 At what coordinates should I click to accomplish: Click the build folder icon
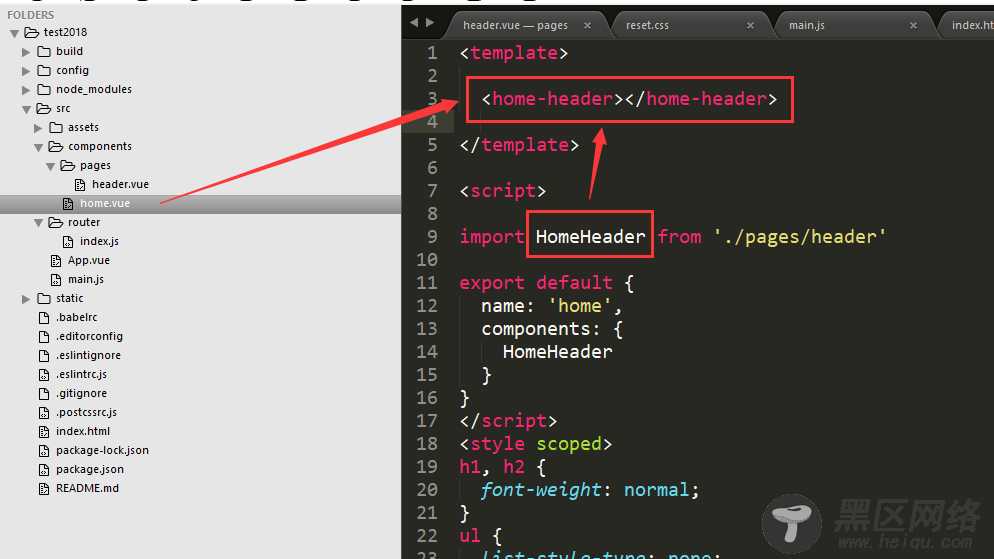point(44,51)
